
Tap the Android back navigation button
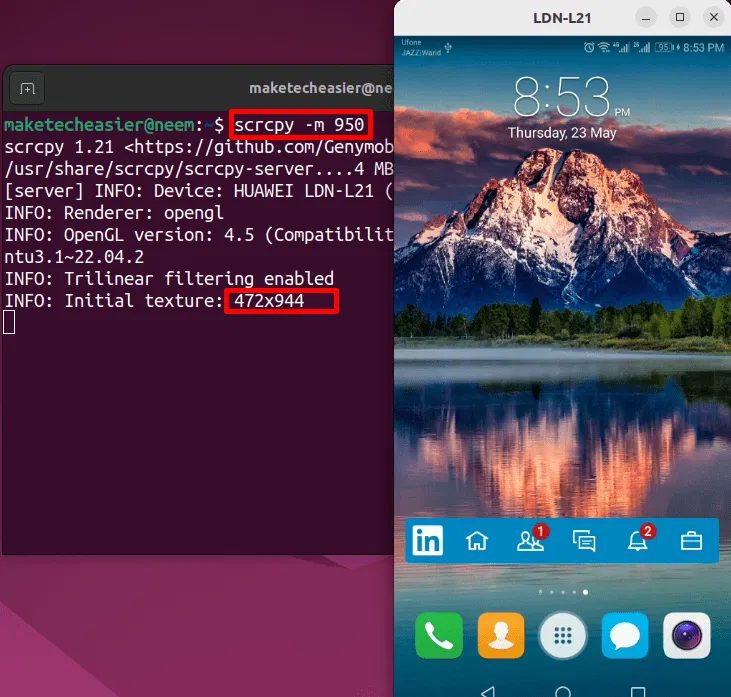[x=488, y=691]
